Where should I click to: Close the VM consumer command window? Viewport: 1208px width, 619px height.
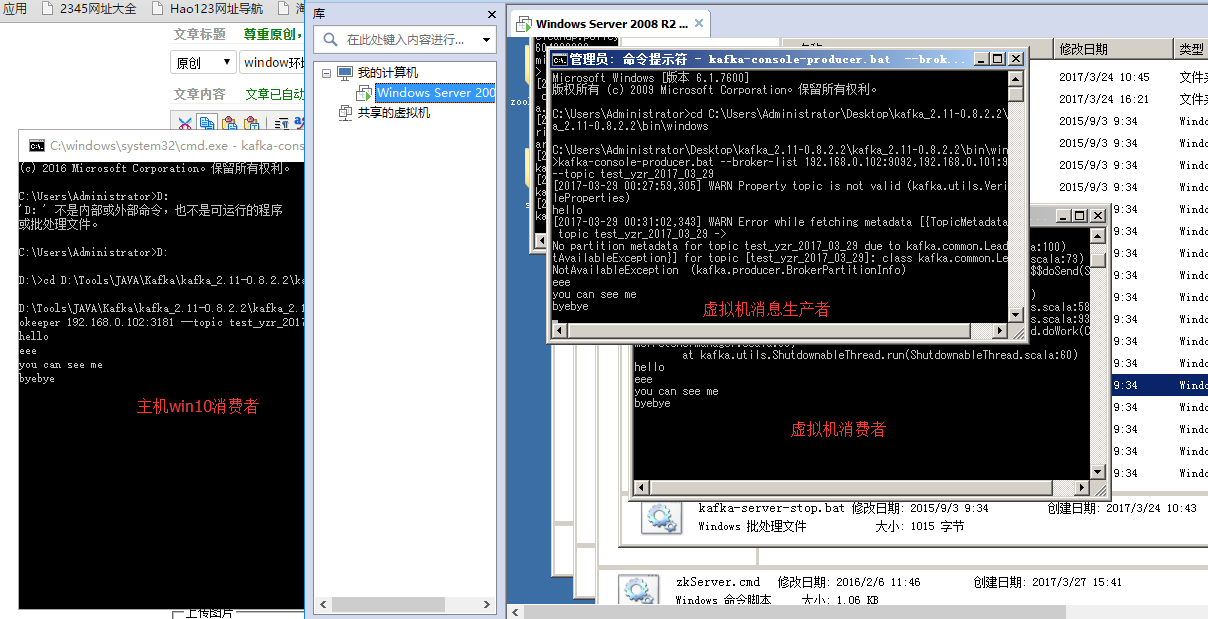tap(1097, 216)
